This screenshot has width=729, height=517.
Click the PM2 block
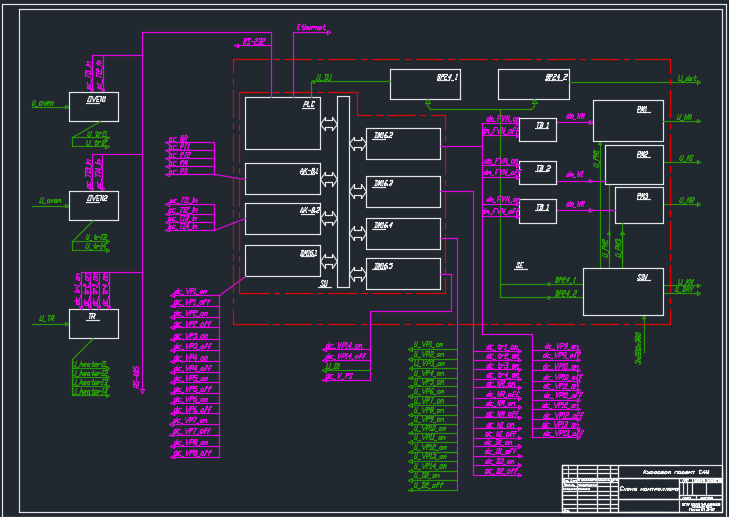tap(633, 164)
